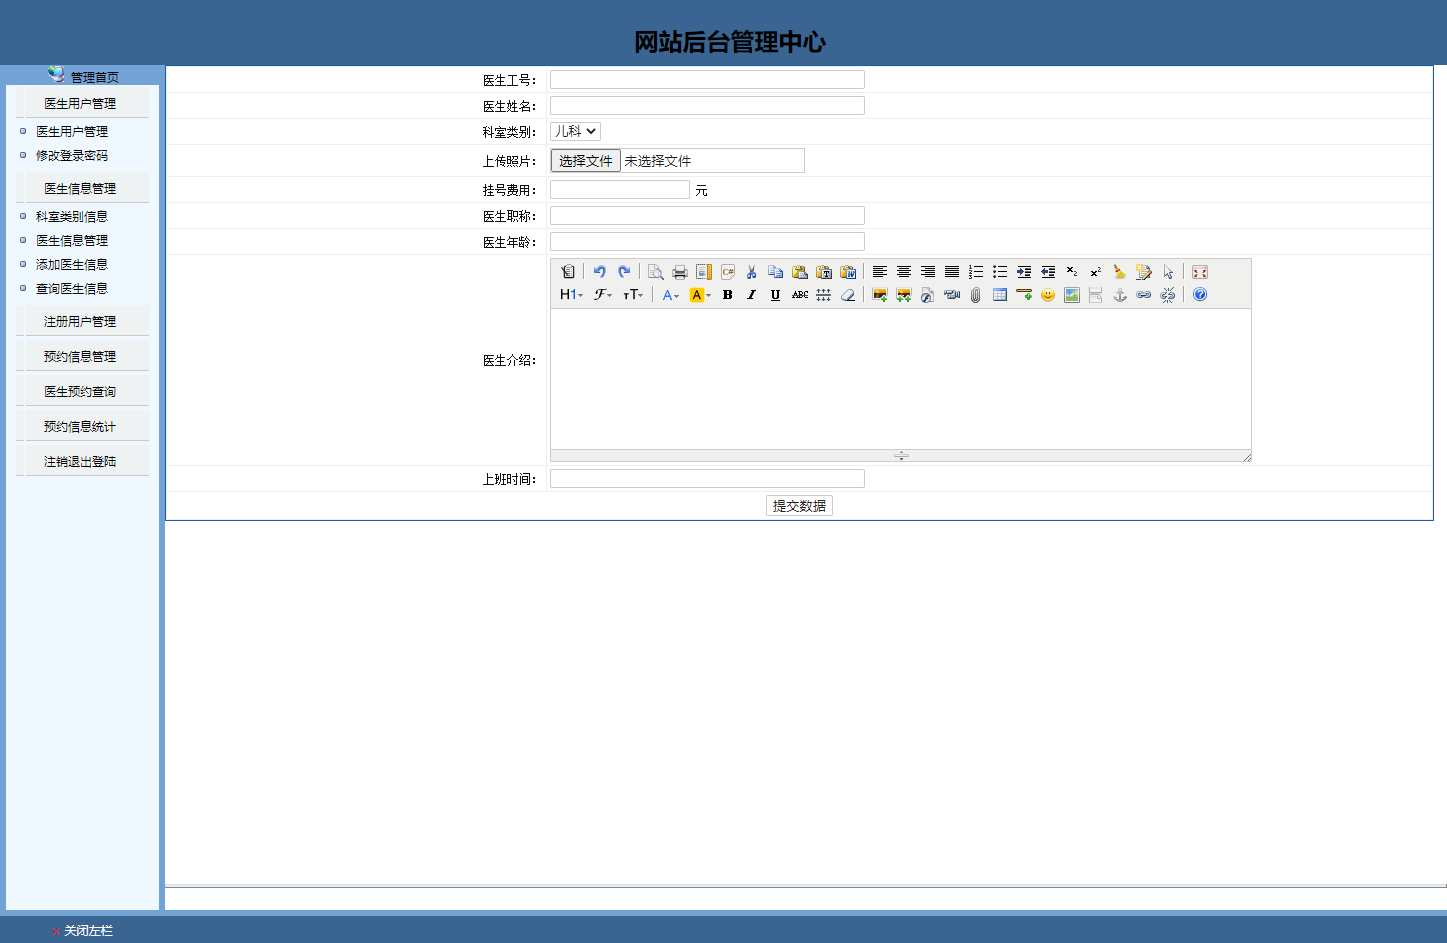Insert a smiley emoticon into the doctor introduction
The image size is (1447, 943).
pyautogui.click(x=1047, y=294)
